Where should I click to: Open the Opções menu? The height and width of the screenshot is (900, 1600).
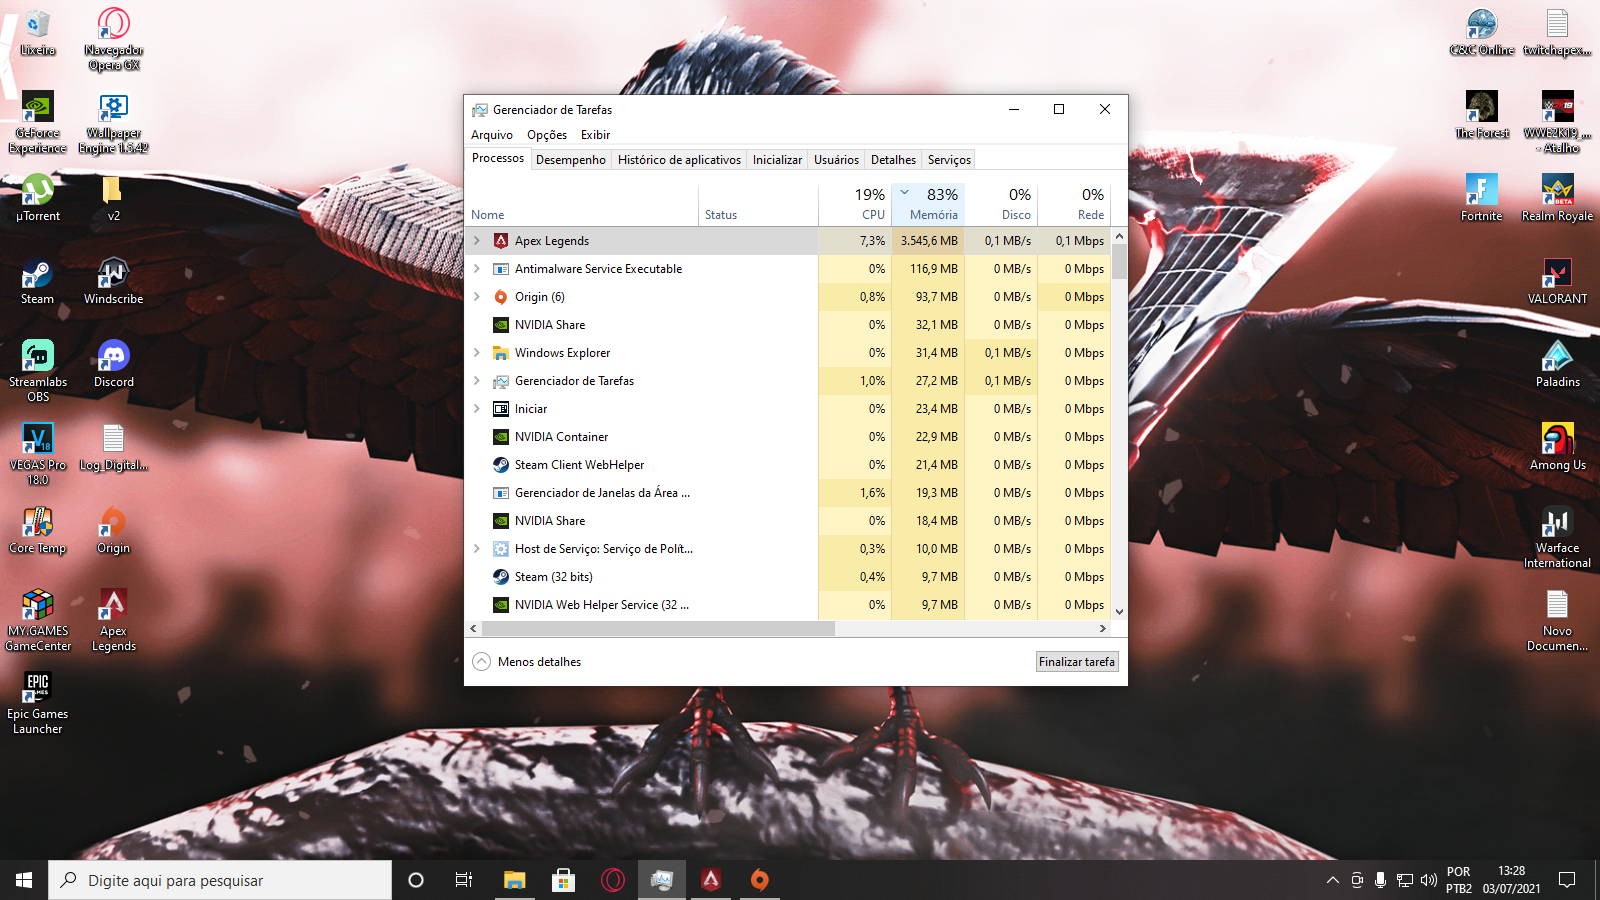tap(547, 135)
